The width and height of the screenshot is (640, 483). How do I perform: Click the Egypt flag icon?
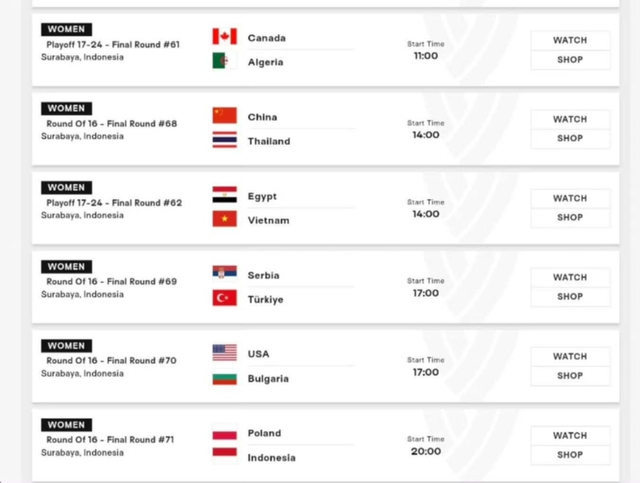(x=224, y=195)
